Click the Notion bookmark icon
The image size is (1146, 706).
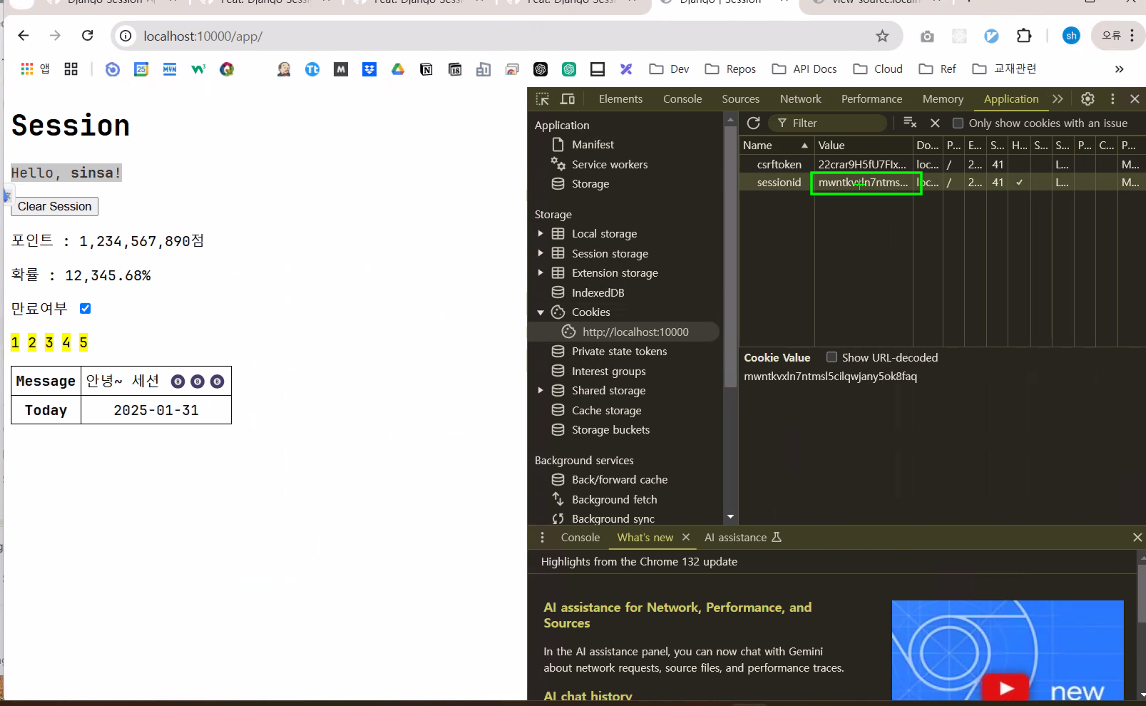pos(426,69)
